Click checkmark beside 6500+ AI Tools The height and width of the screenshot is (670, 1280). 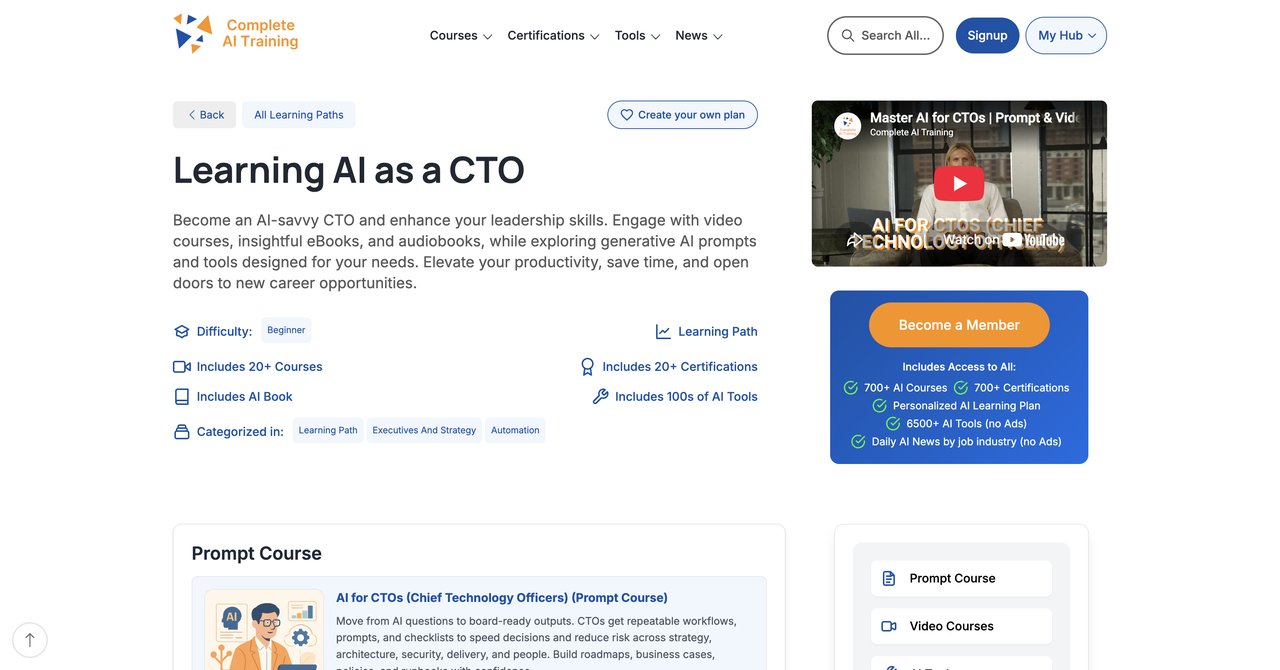click(x=894, y=424)
